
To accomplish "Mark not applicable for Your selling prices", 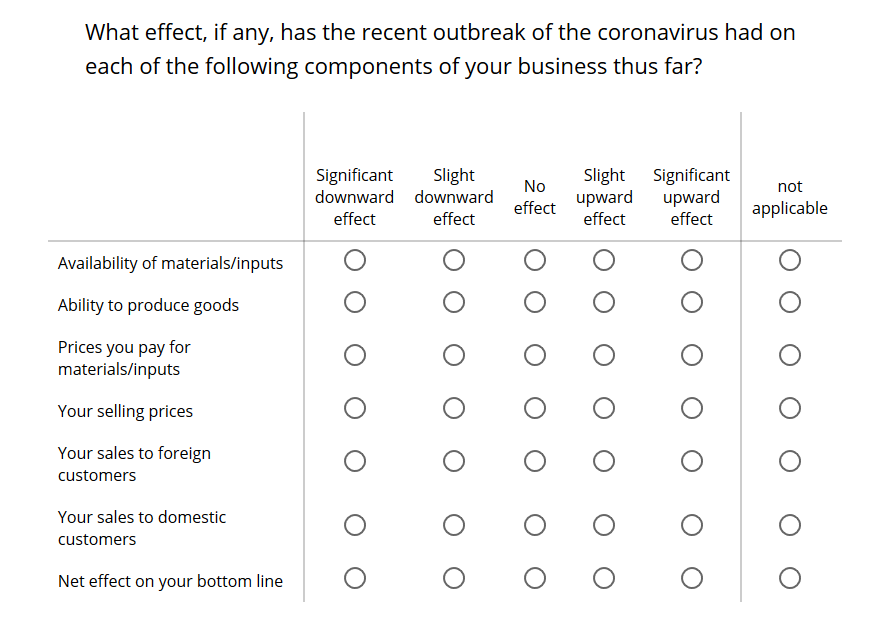I will point(790,408).
